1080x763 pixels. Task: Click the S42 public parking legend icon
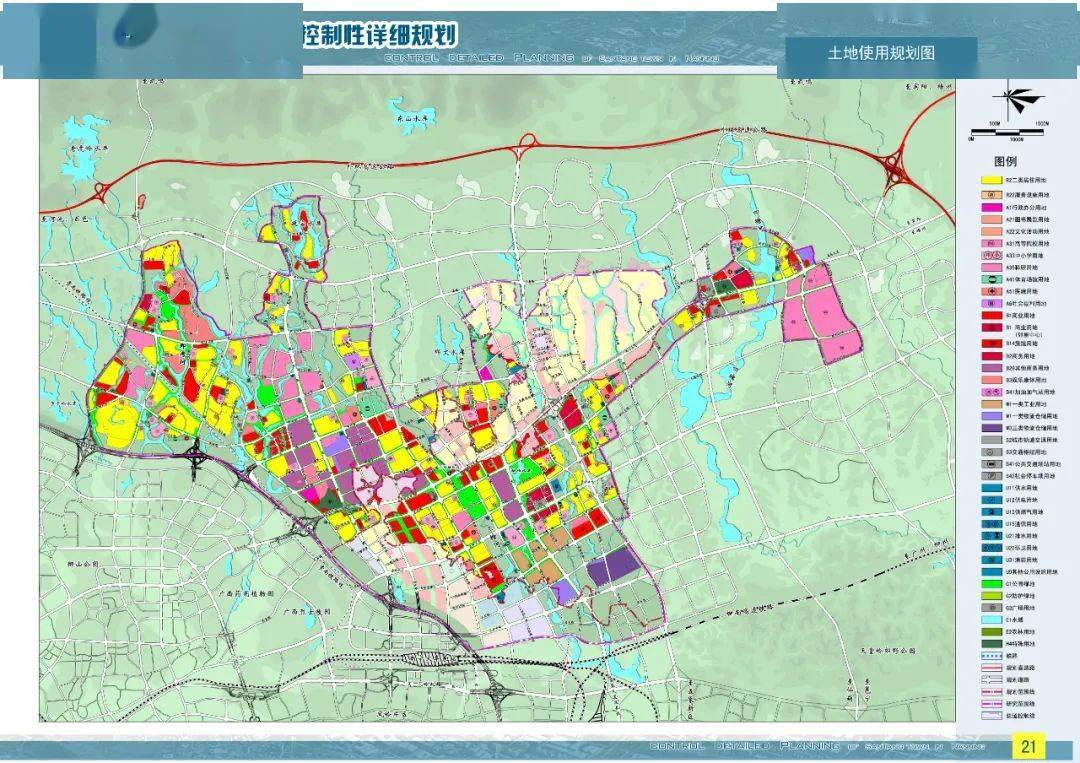(990, 475)
